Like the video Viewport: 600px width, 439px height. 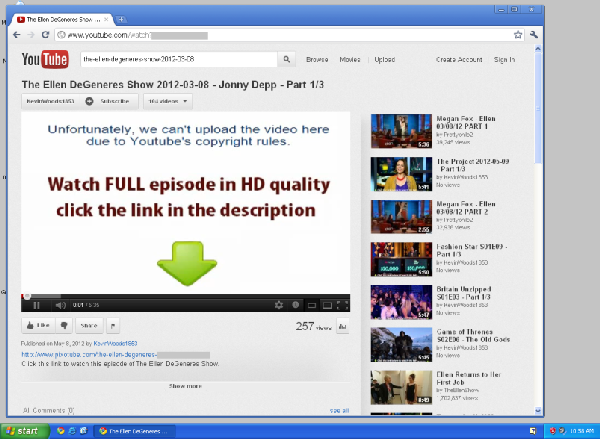coord(38,325)
